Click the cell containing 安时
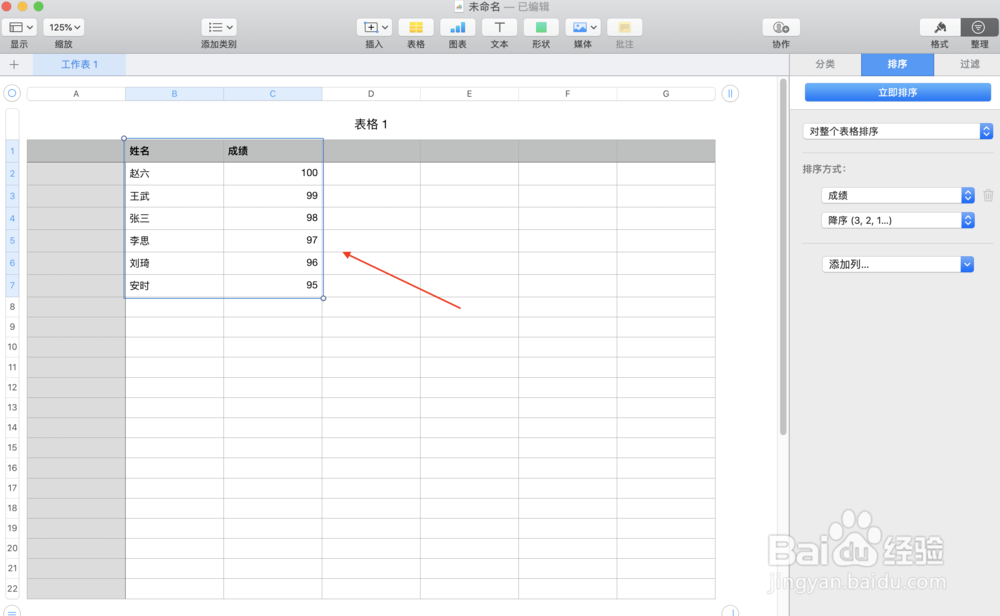This screenshot has width=1000, height=616. tap(174, 286)
